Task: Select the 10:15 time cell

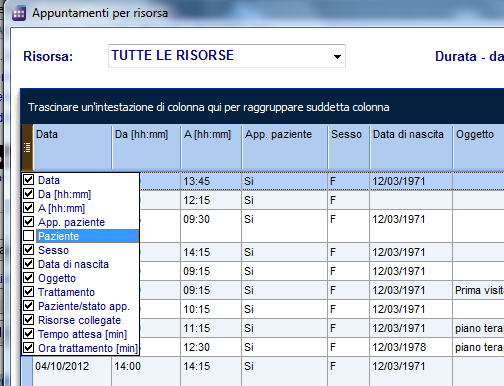Action: pos(211,309)
